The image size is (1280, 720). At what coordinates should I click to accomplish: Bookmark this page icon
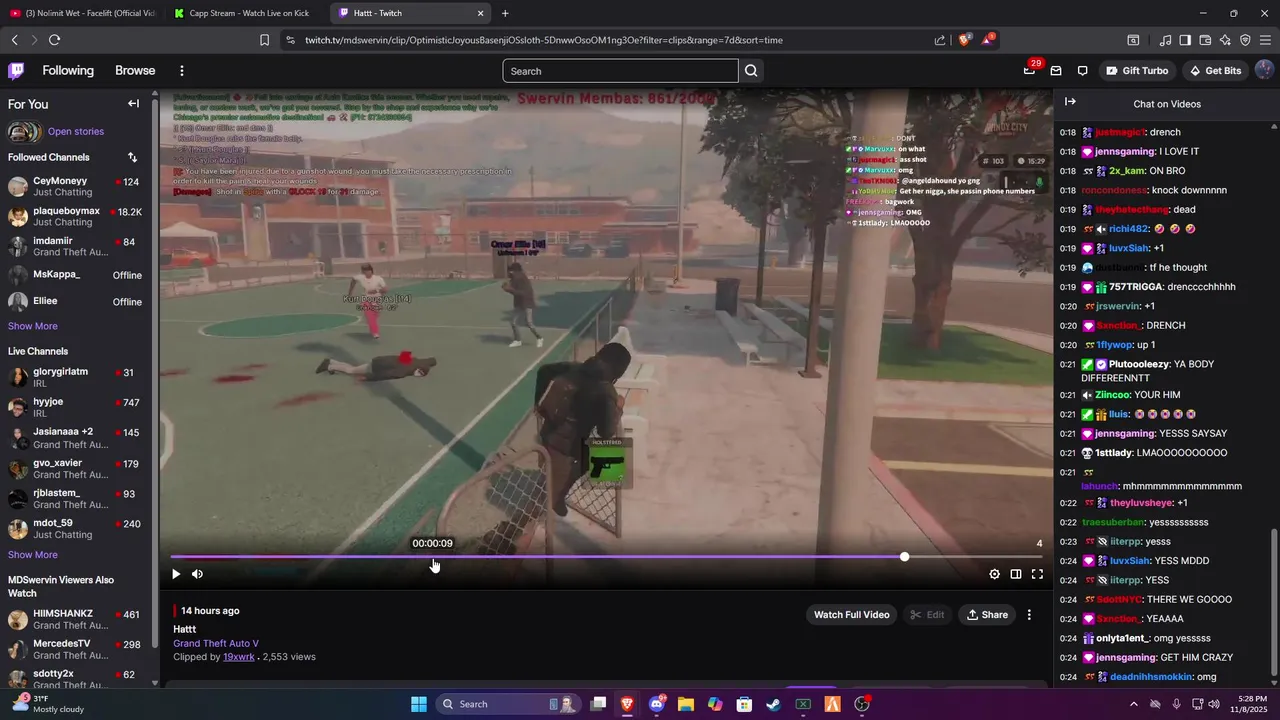264,40
